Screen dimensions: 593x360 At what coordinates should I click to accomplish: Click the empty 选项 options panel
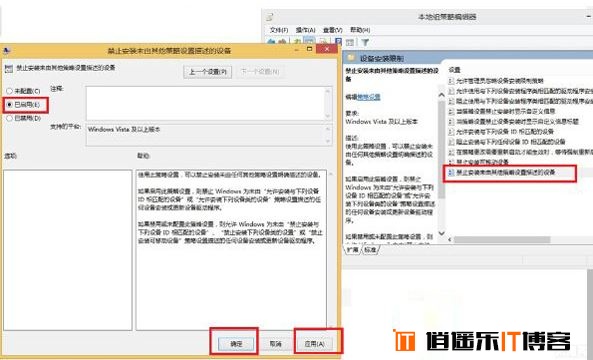[x=68, y=250]
